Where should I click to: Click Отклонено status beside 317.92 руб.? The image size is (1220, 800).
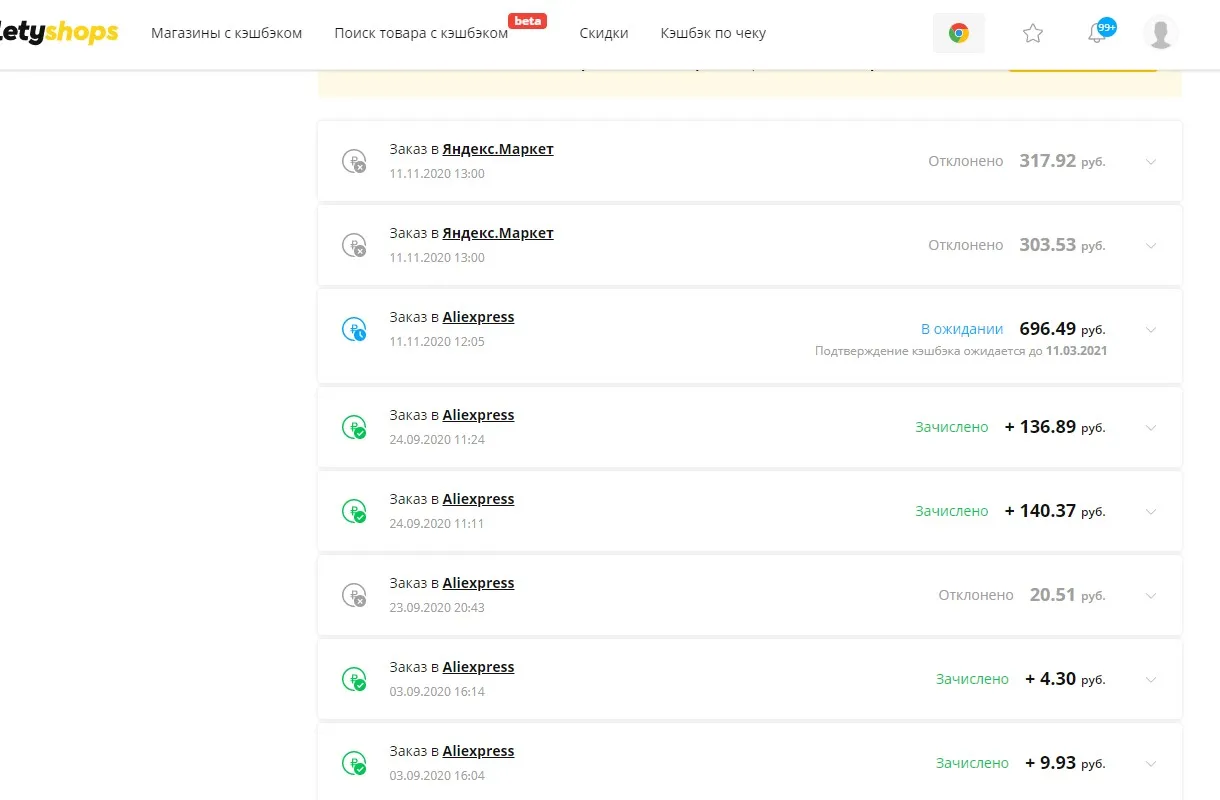[x=965, y=161]
